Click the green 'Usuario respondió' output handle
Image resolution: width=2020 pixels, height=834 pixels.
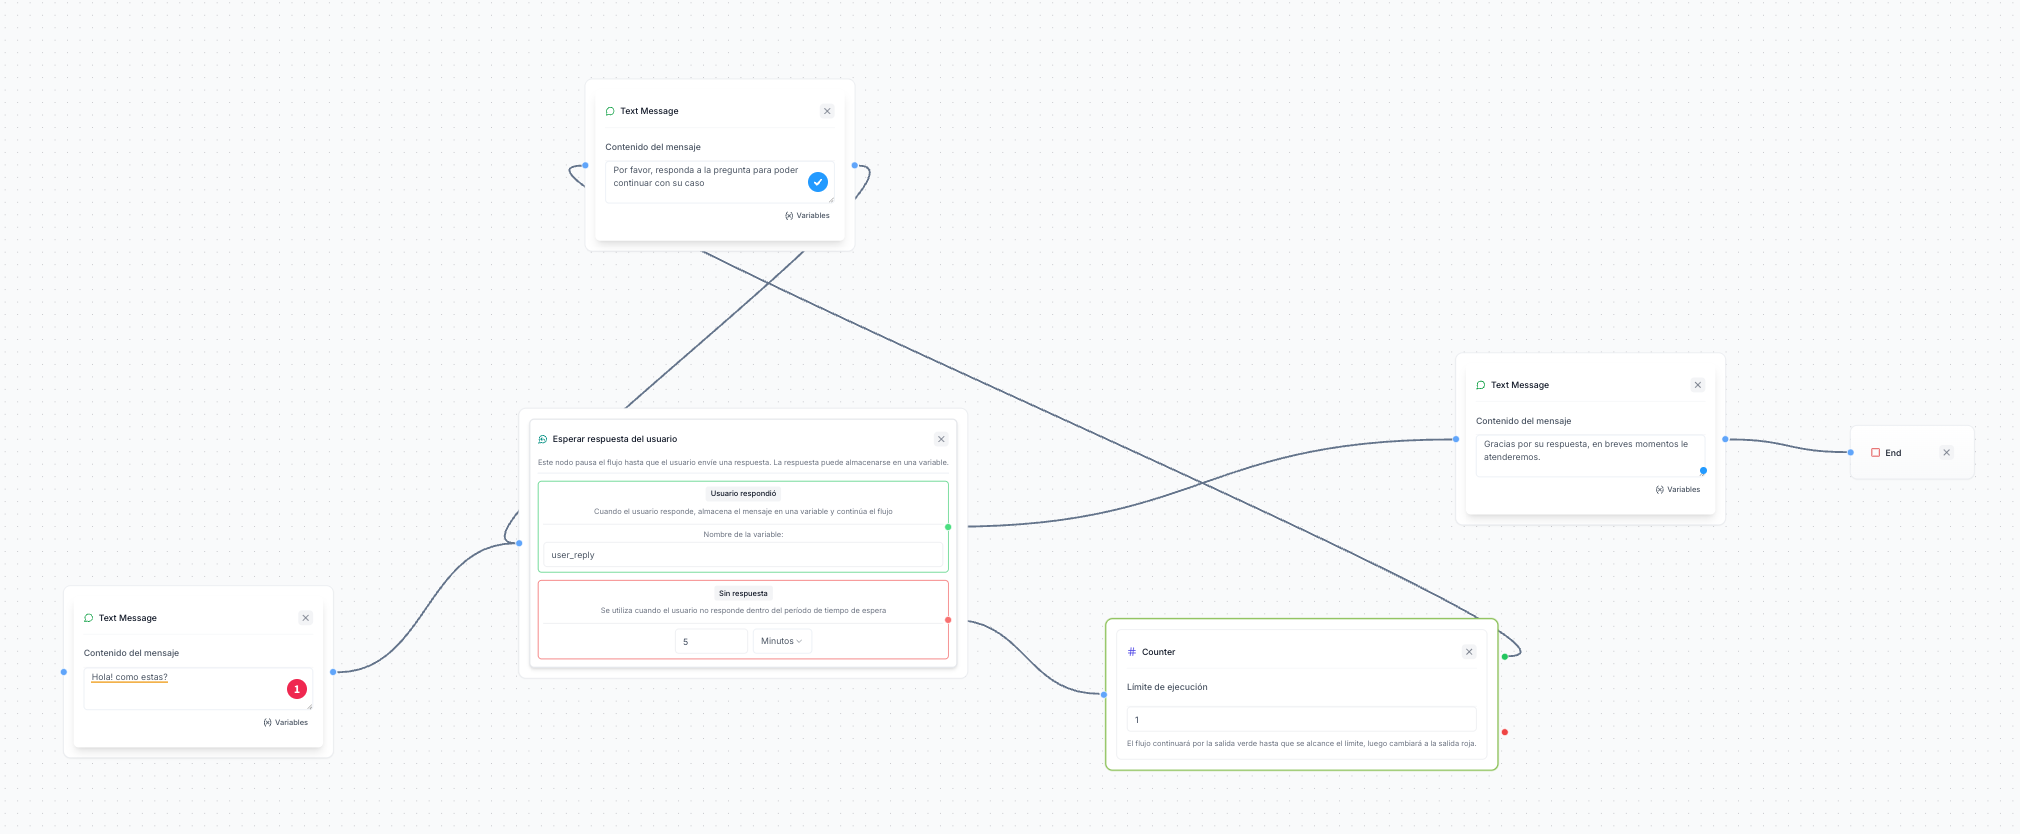(948, 527)
